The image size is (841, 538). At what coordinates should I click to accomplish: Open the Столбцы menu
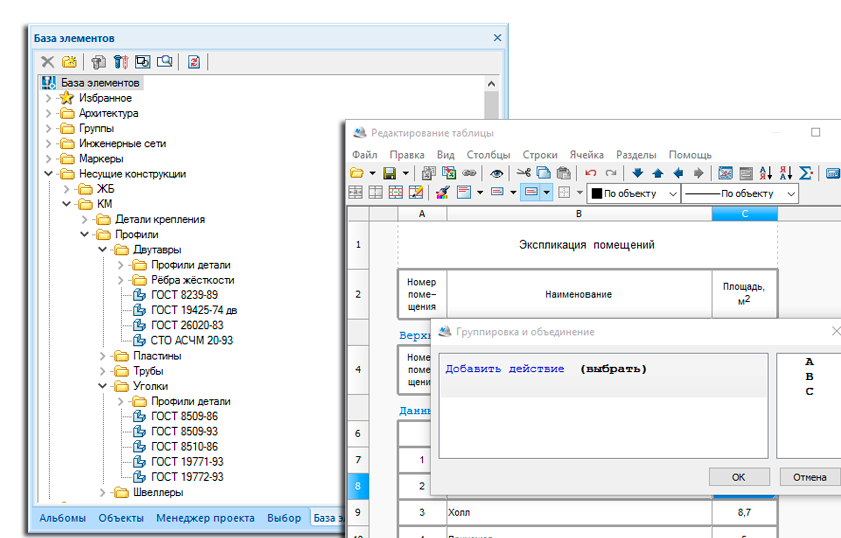(x=488, y=154)
